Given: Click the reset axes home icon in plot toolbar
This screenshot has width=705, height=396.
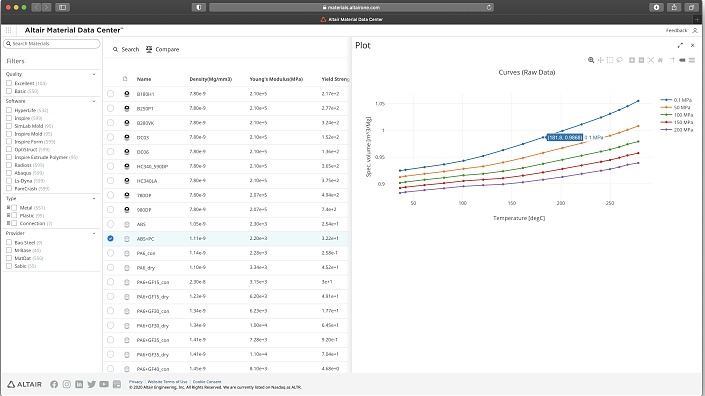Looking at the screenshot, I should click(x=660, y=60).
